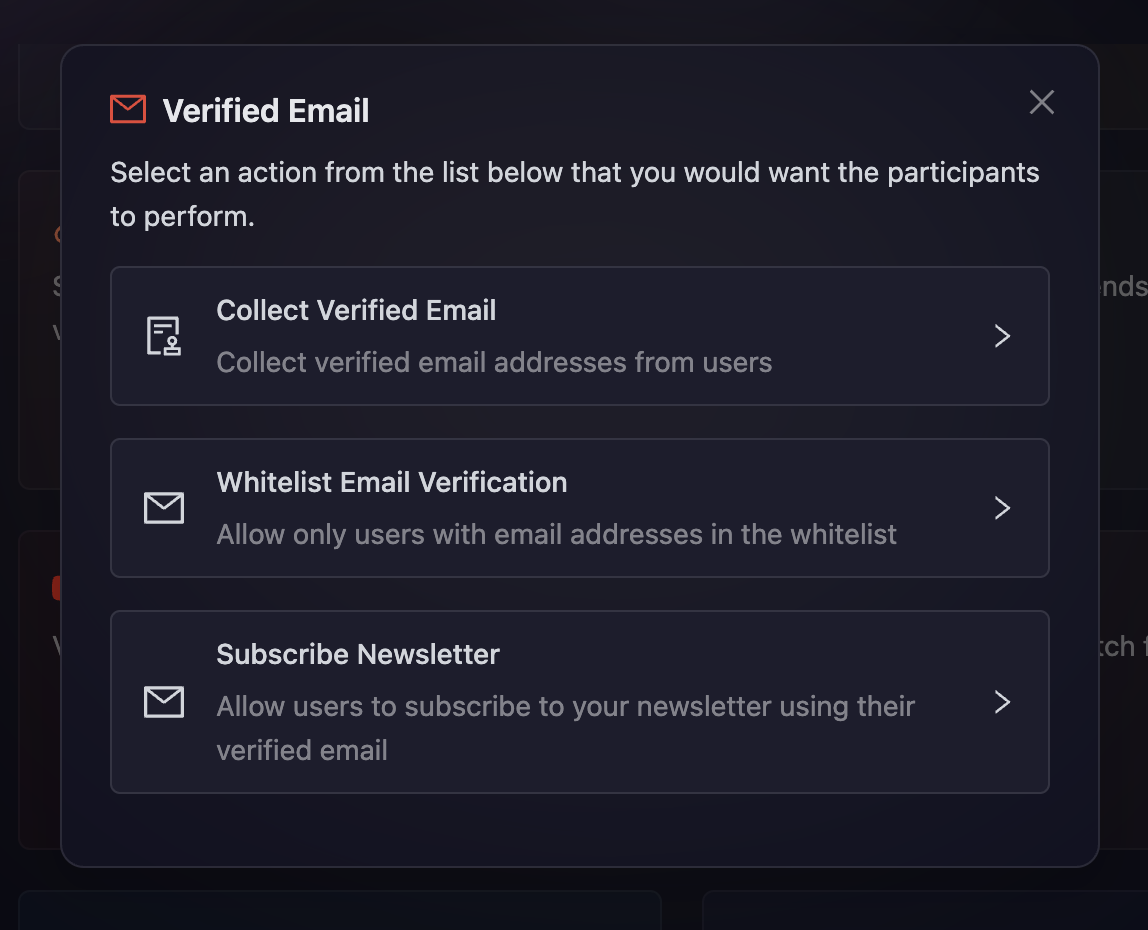Screen dimensions: 1148x930
Task: Click the right arrow next to Whitelist Email Verification
Action: point(1002,508)
